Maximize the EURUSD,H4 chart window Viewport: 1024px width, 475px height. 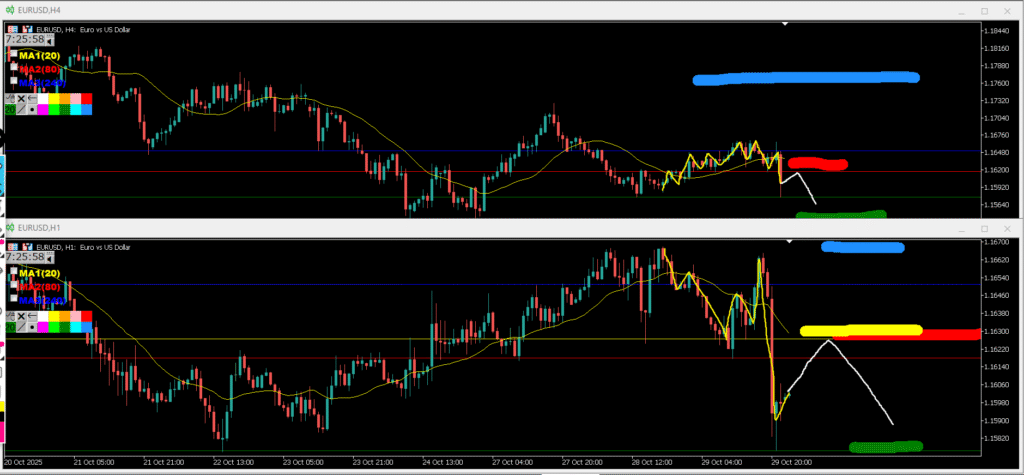click(x=983, y=11)
